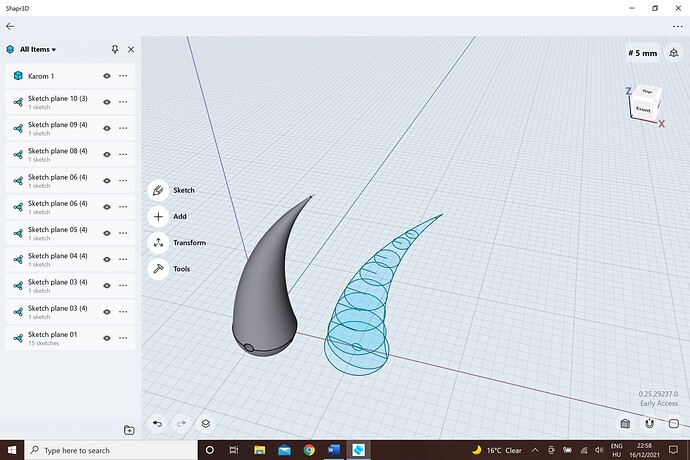The height and width of the screenshot is (460, 690).
Task: Click the Top face of orientation cube
Action: click(x=647, y=91)
